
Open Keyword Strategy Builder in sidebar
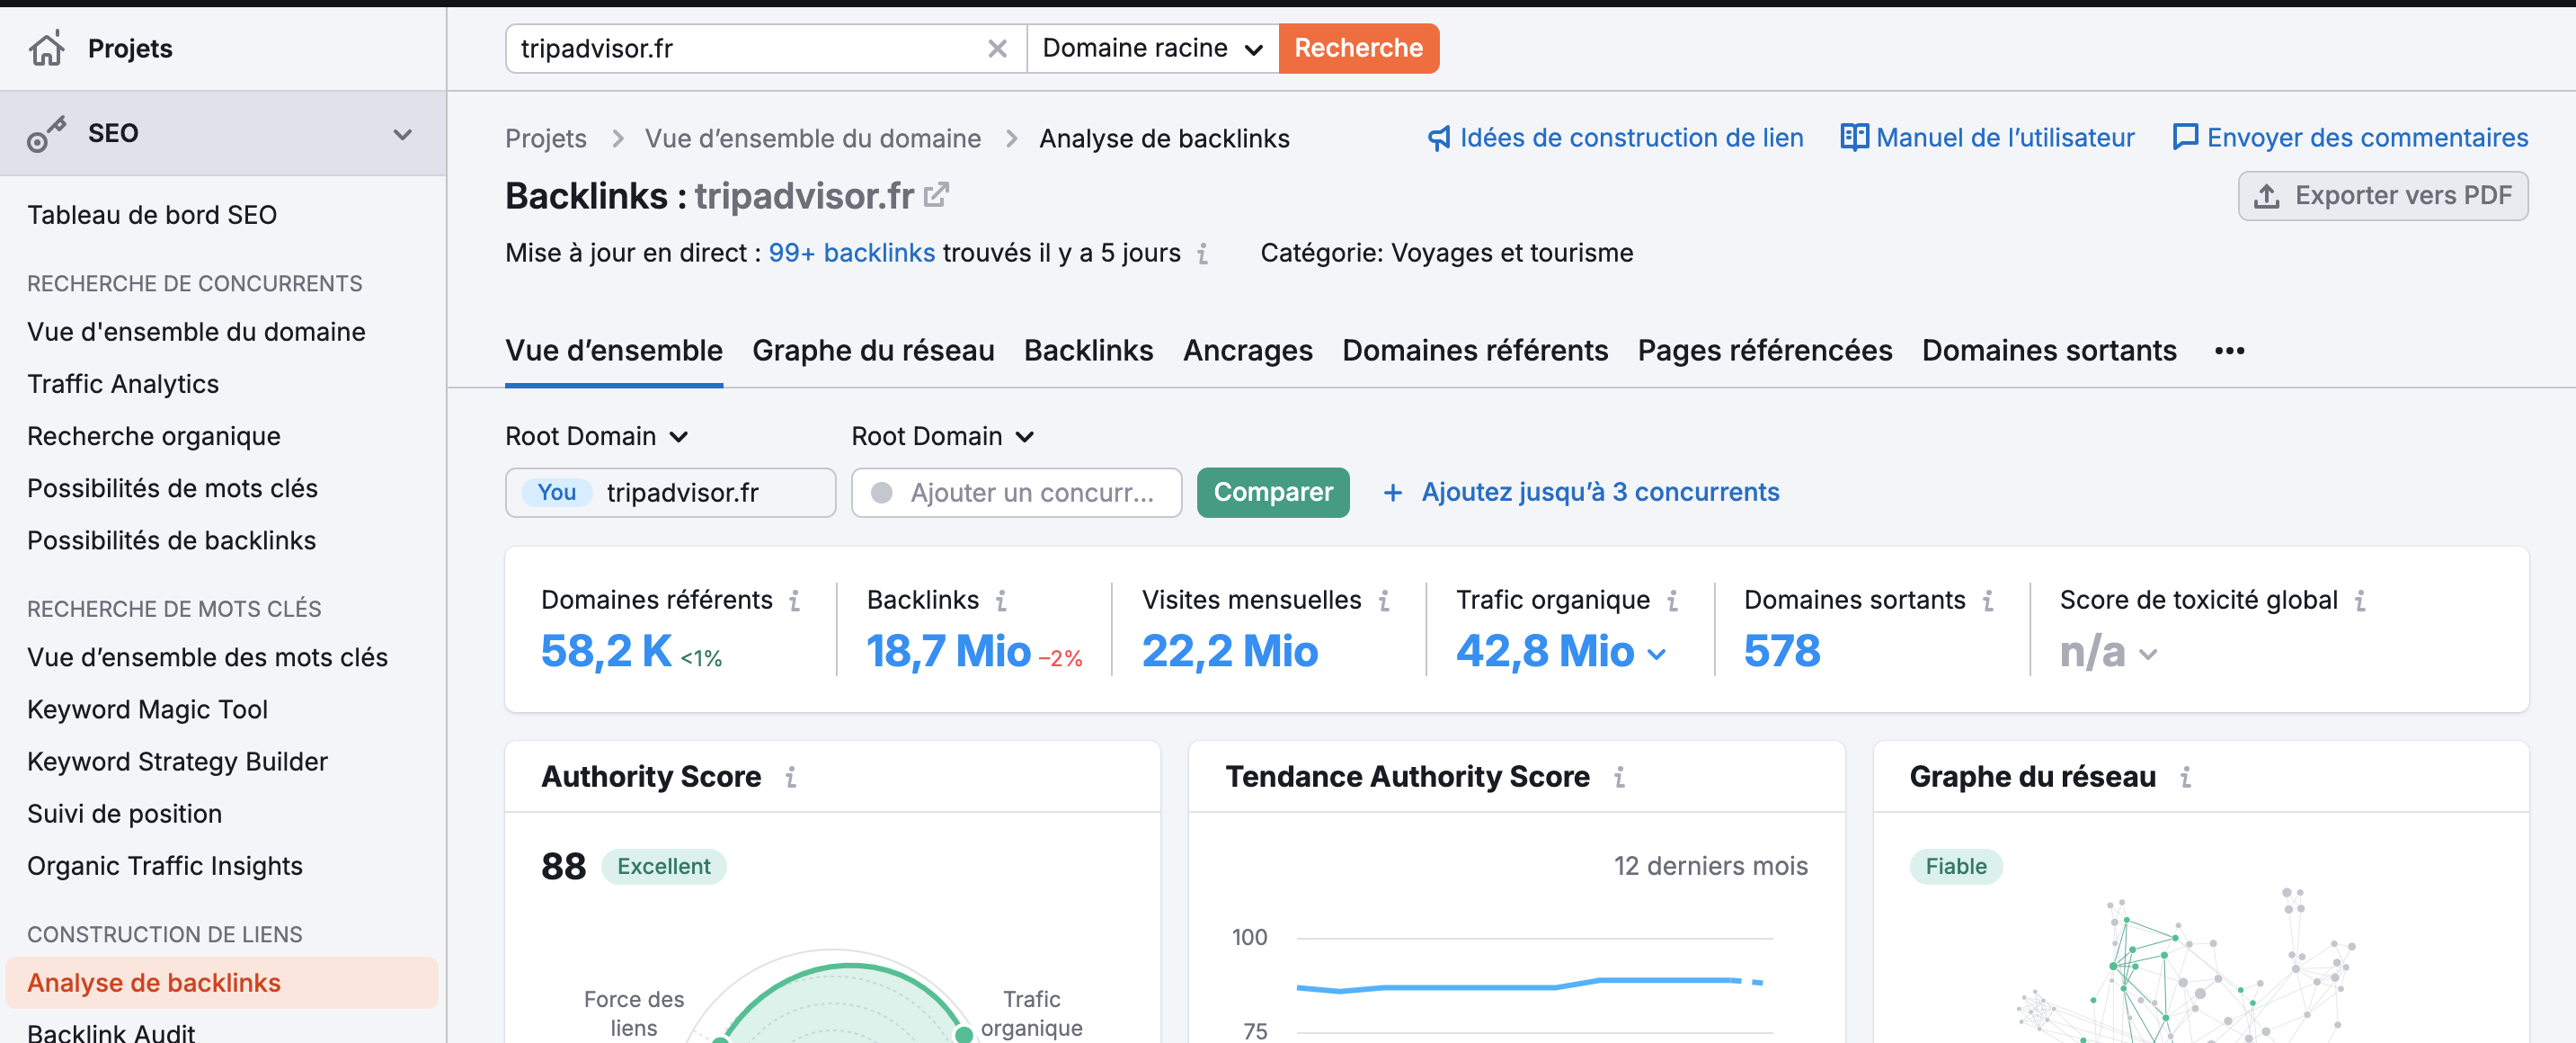click(x=177, y=762)
